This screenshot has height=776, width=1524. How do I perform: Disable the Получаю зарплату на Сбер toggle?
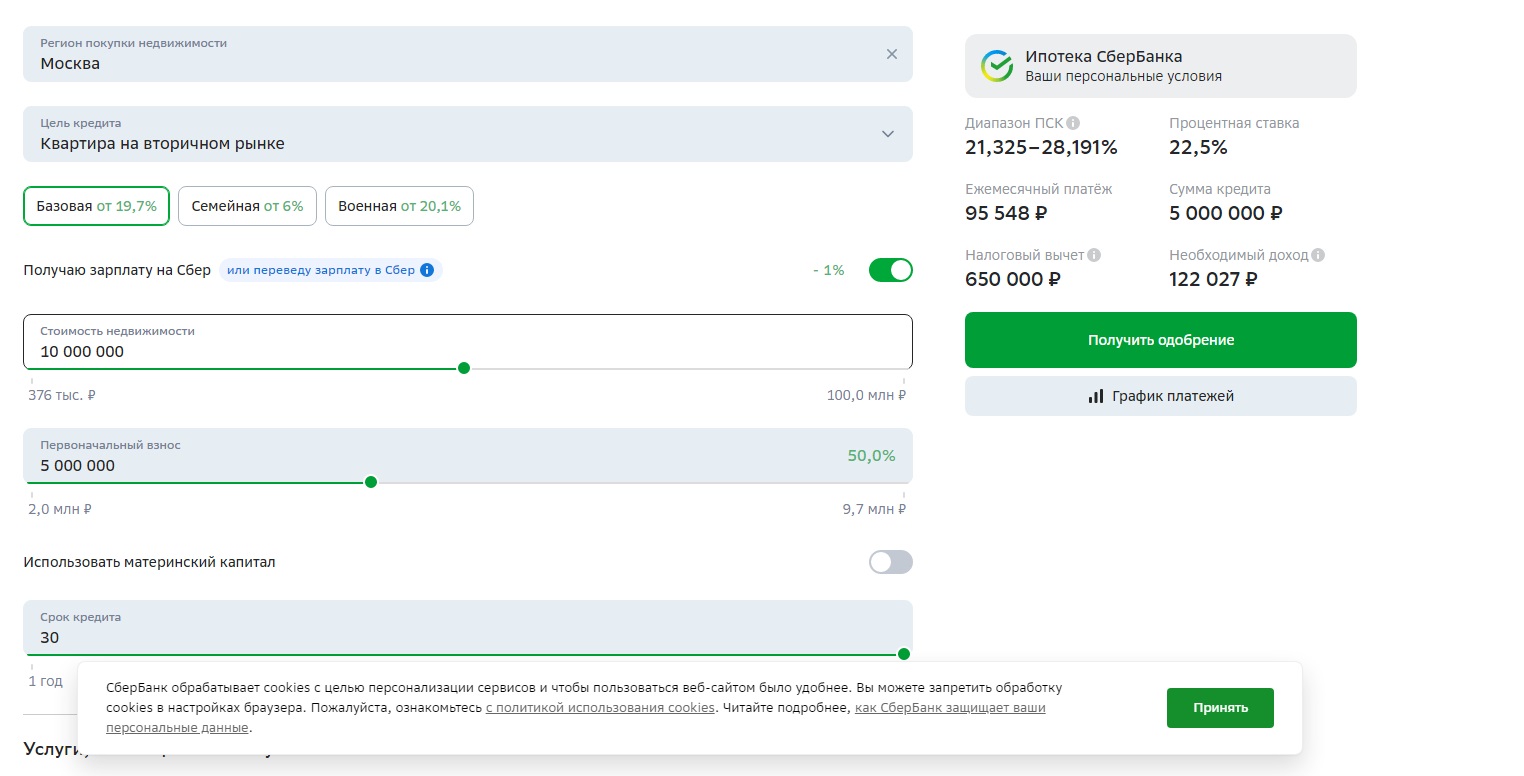890,270
